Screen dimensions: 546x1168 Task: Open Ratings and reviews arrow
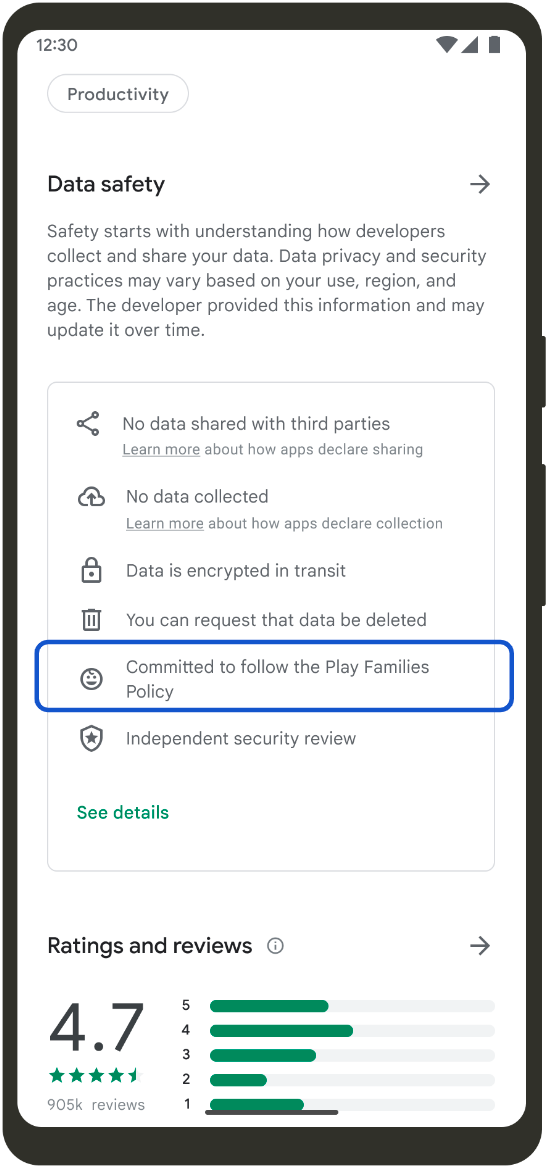tap(480, 946)
